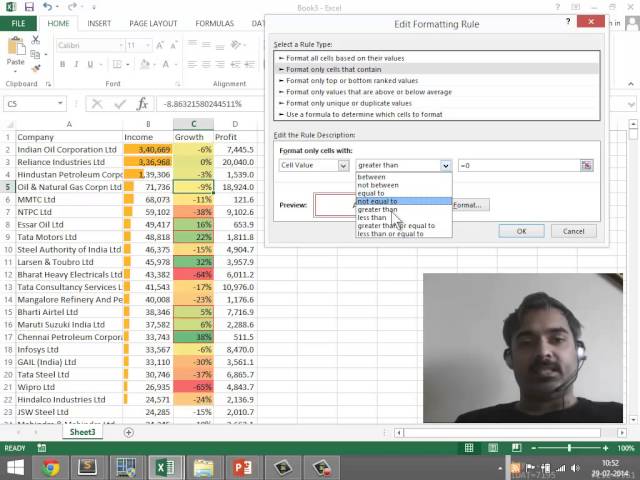Open the Name Box dropdown arrow

[x=60, y=104]
